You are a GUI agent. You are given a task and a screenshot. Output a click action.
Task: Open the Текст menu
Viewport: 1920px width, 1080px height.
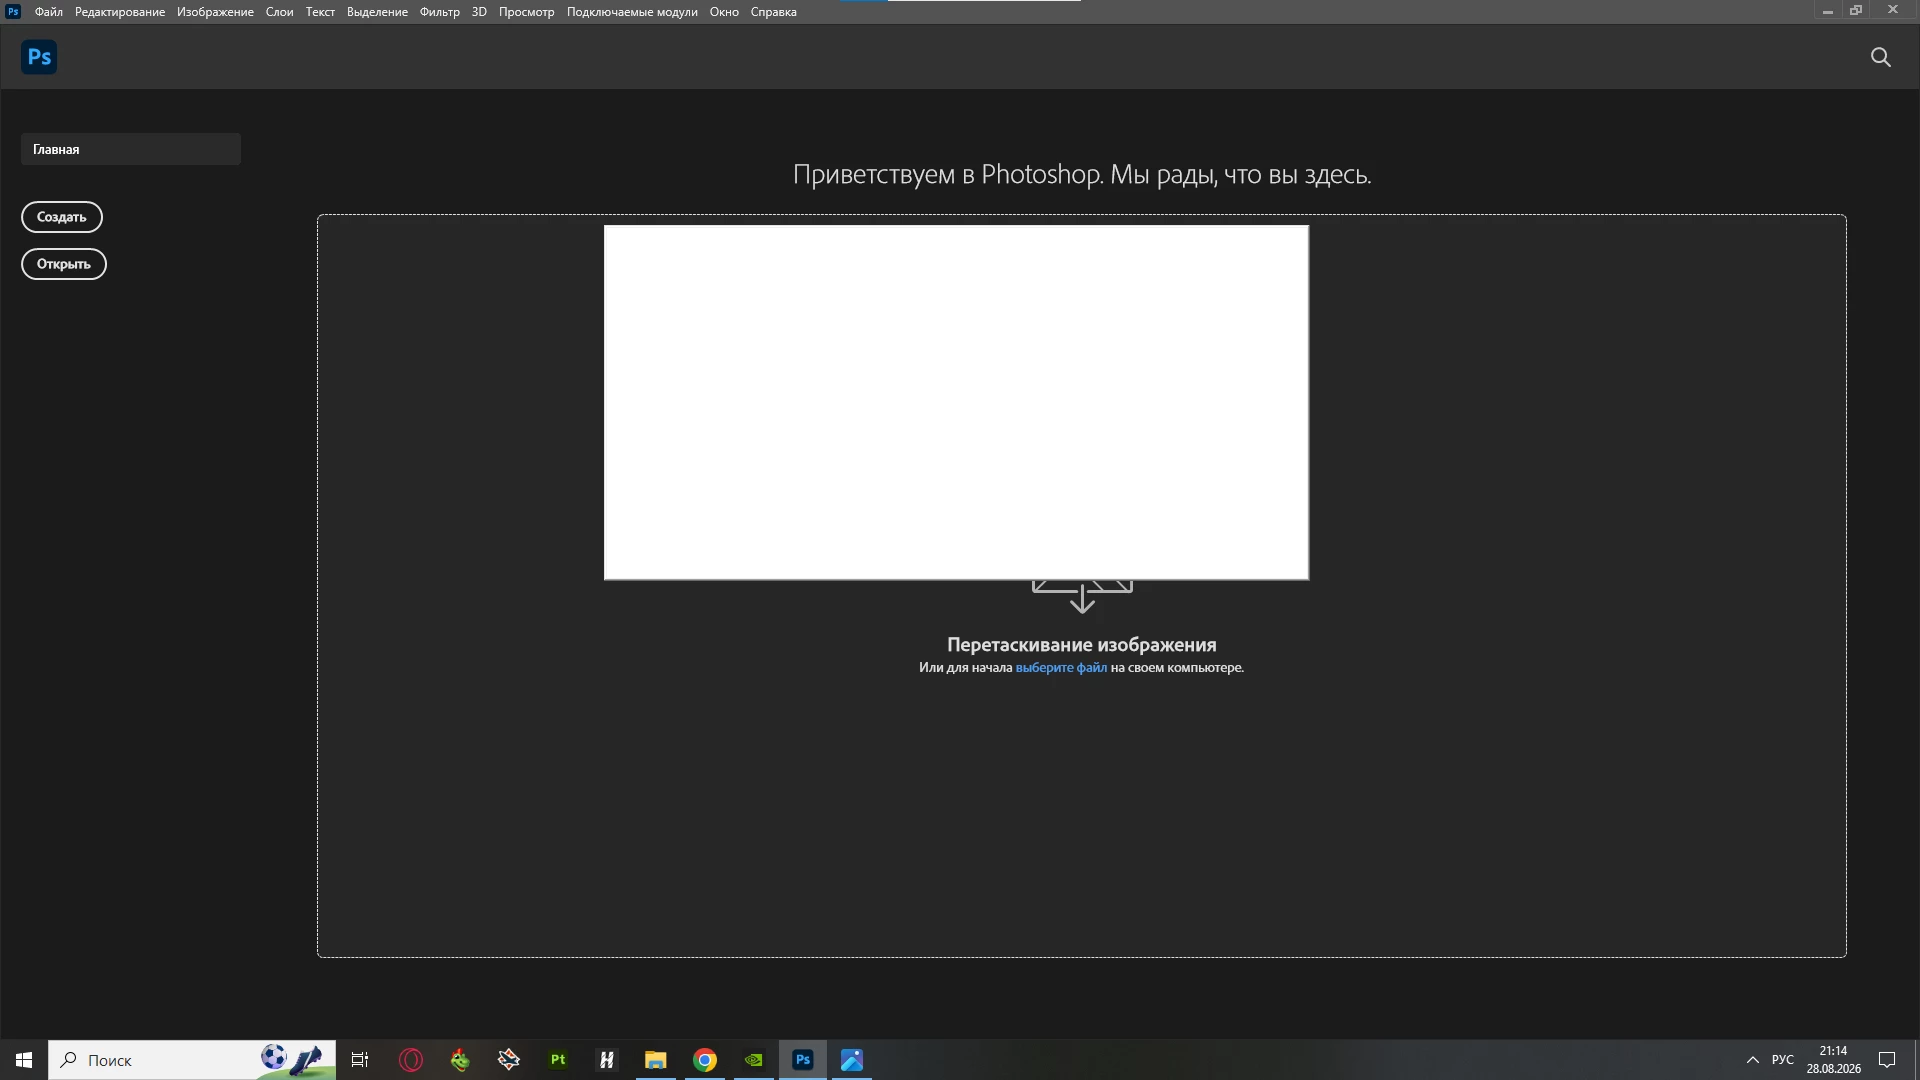(320, 12)
